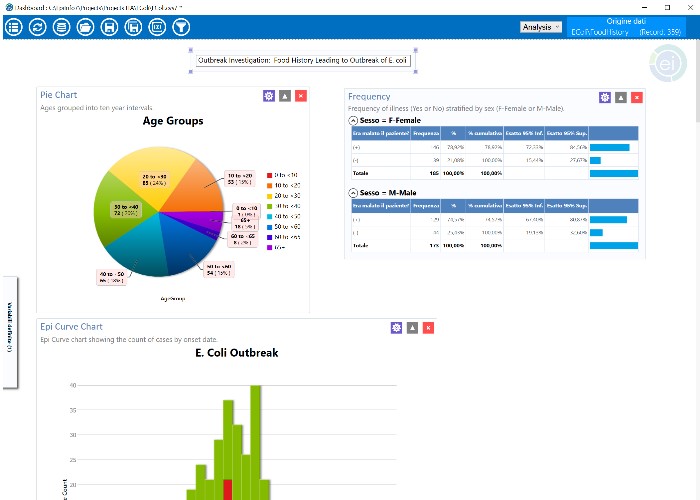Collapse the Sesso = F-Female section
This screenshot has height=500, width=700.
(353, 121)
